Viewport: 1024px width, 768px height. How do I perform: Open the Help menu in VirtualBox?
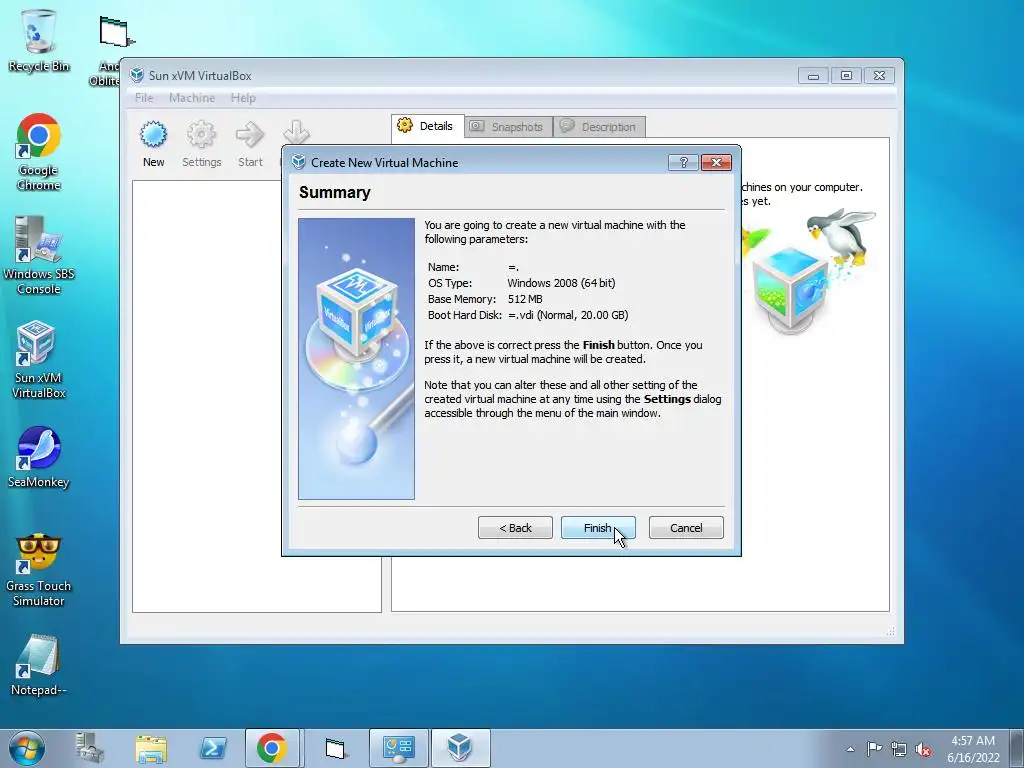243,98
